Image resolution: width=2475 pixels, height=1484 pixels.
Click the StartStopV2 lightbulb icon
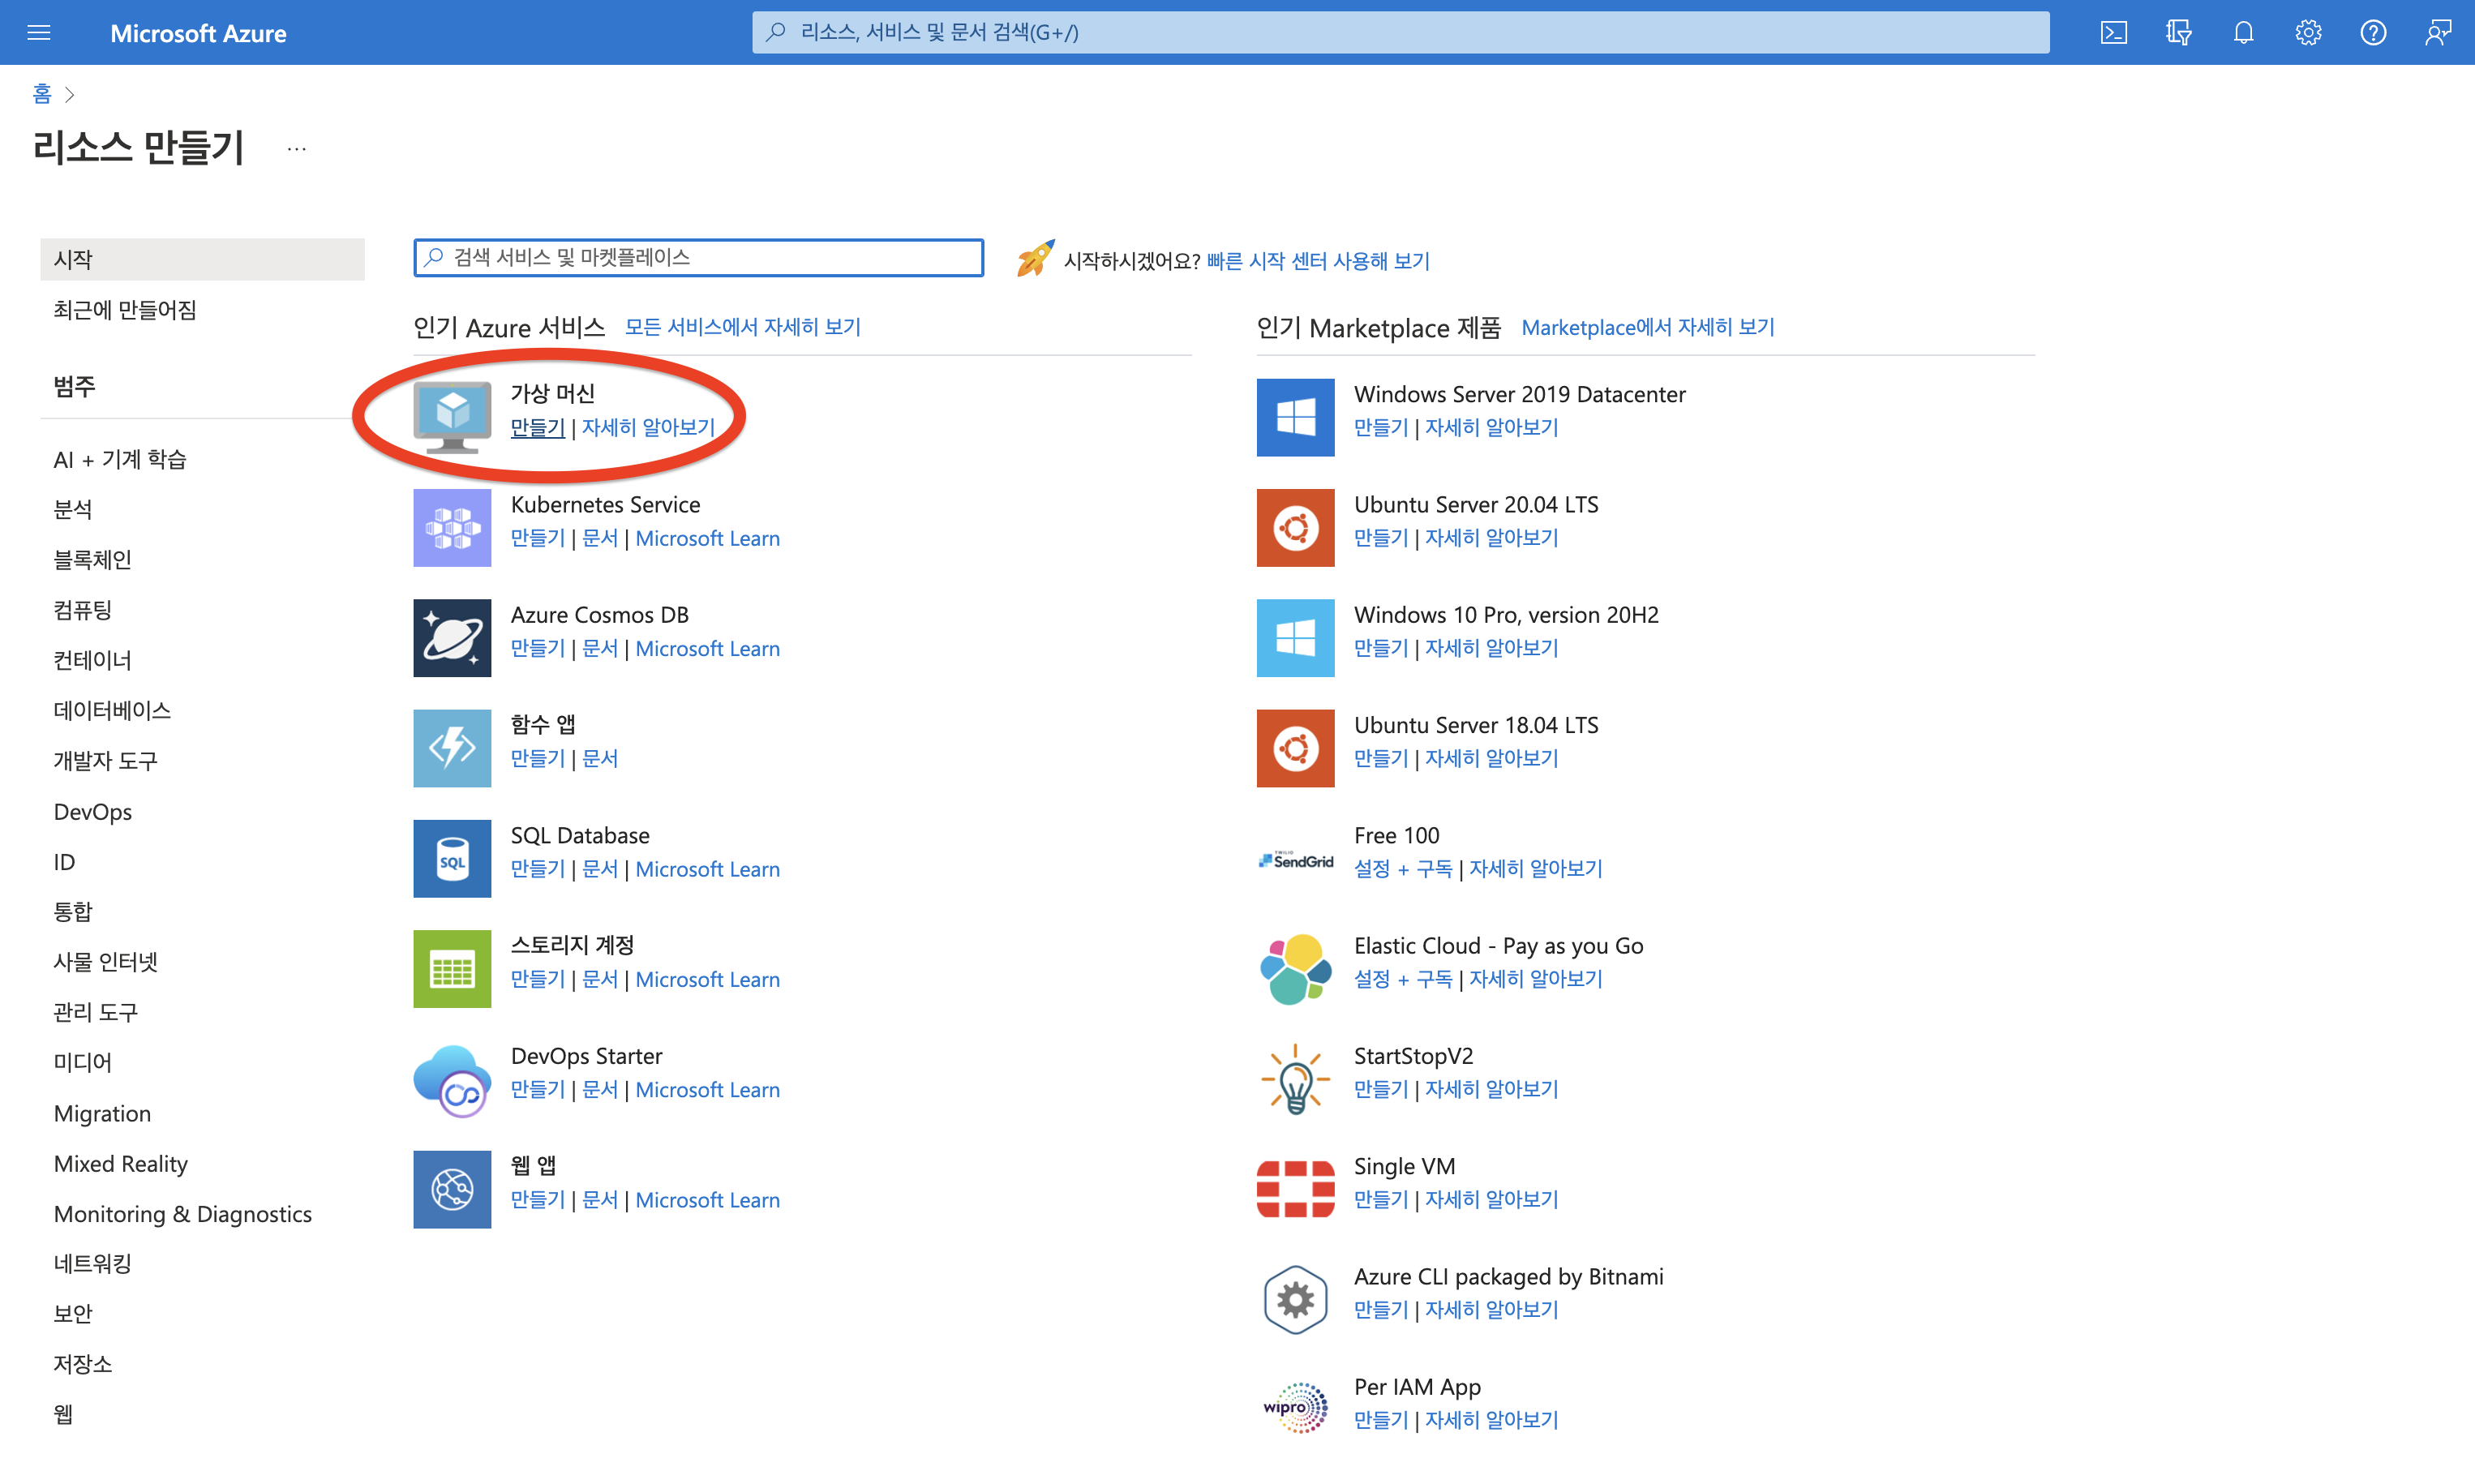tap(1295, 1079)
